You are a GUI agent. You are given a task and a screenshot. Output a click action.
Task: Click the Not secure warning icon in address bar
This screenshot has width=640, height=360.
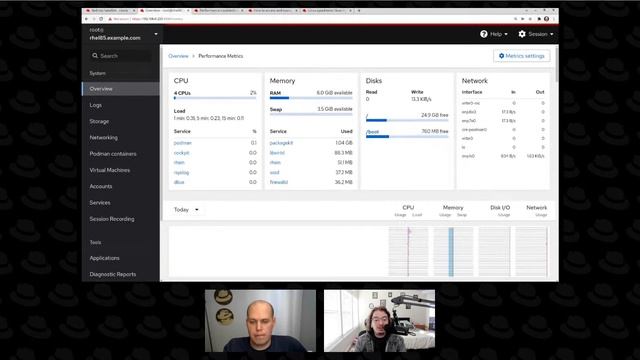point(110,19)
